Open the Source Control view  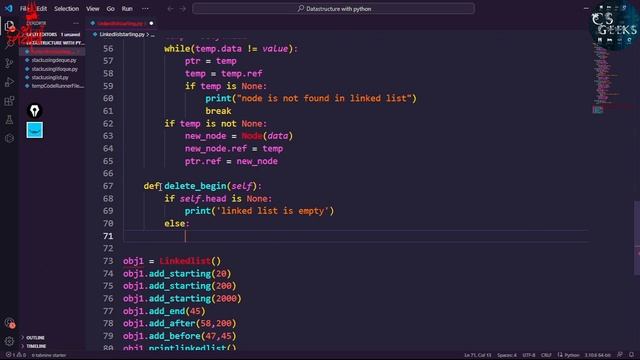(x=9, y=63)
